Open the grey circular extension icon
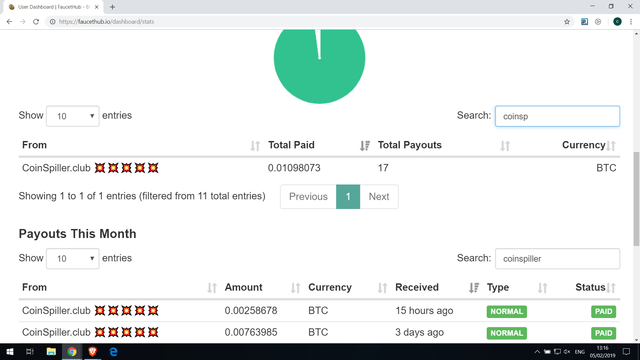Viewport: 640px width, 360px height. click(x=598, y=22)
